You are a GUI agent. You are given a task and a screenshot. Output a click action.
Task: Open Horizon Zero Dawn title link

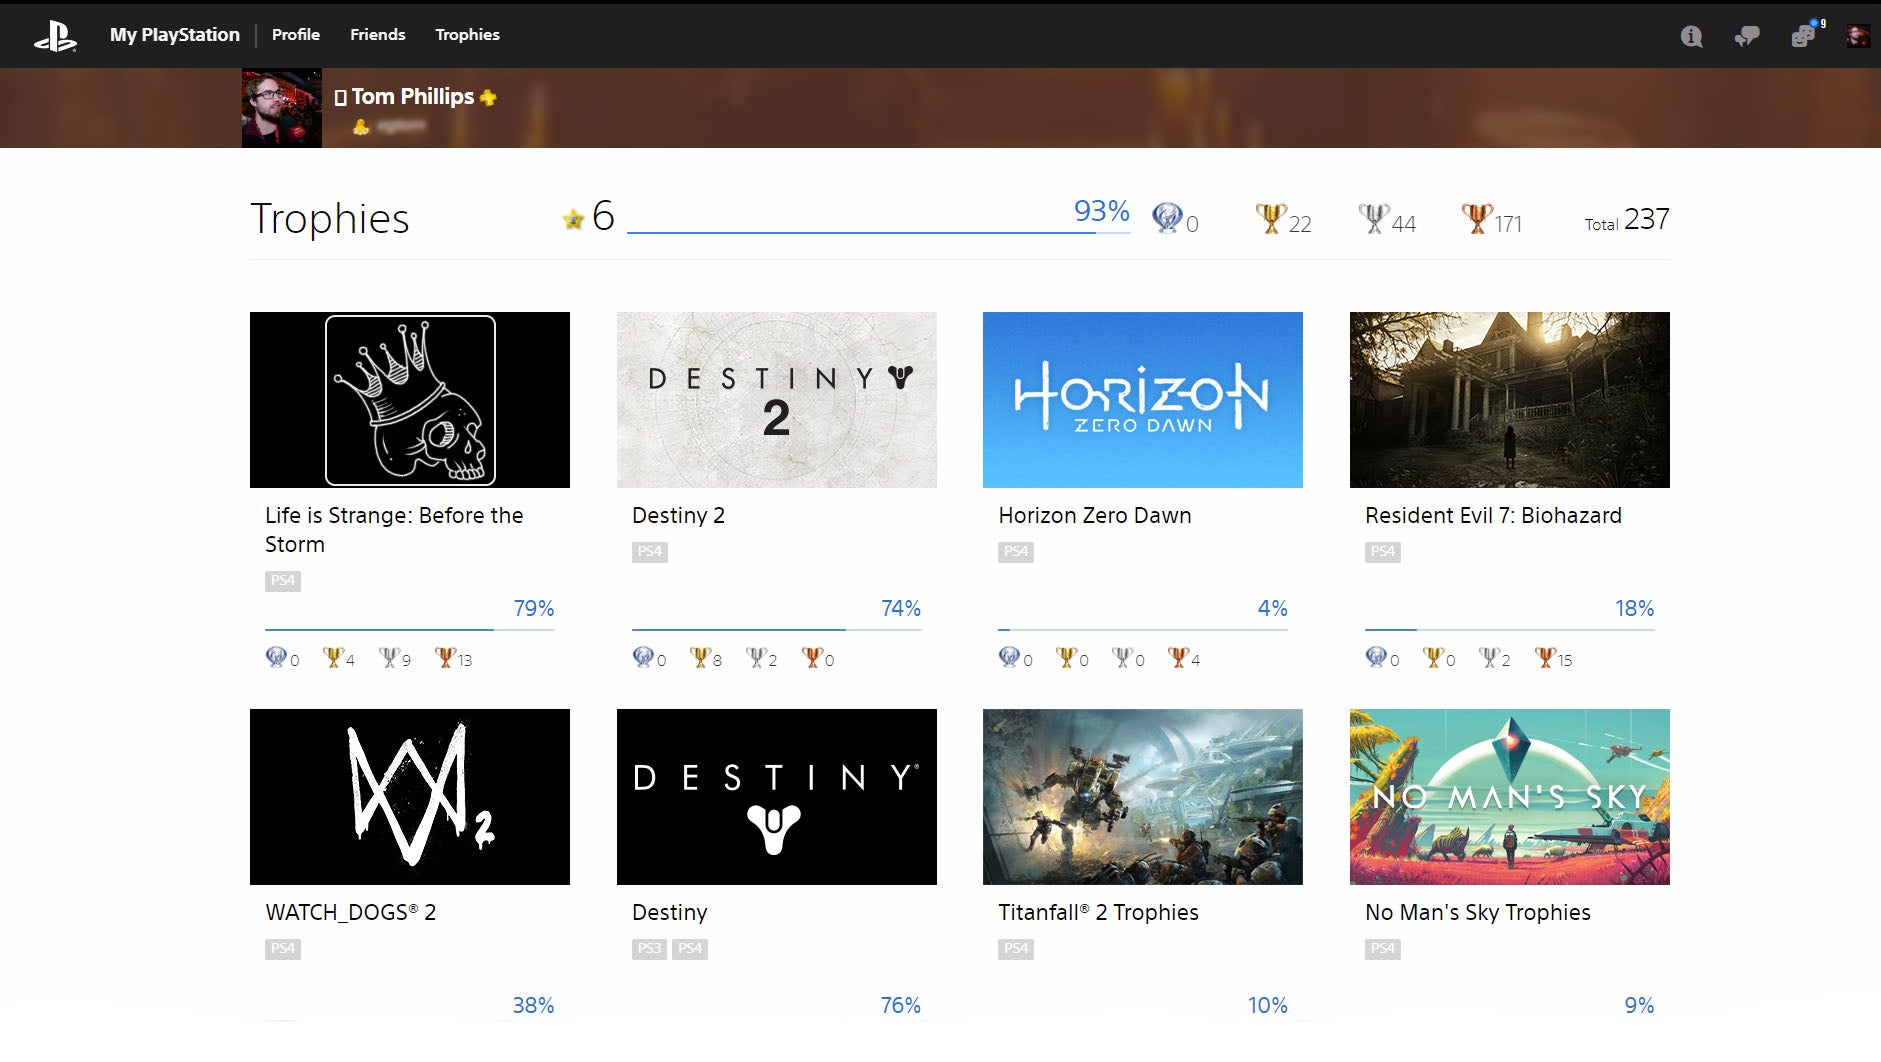(1095, 516)
